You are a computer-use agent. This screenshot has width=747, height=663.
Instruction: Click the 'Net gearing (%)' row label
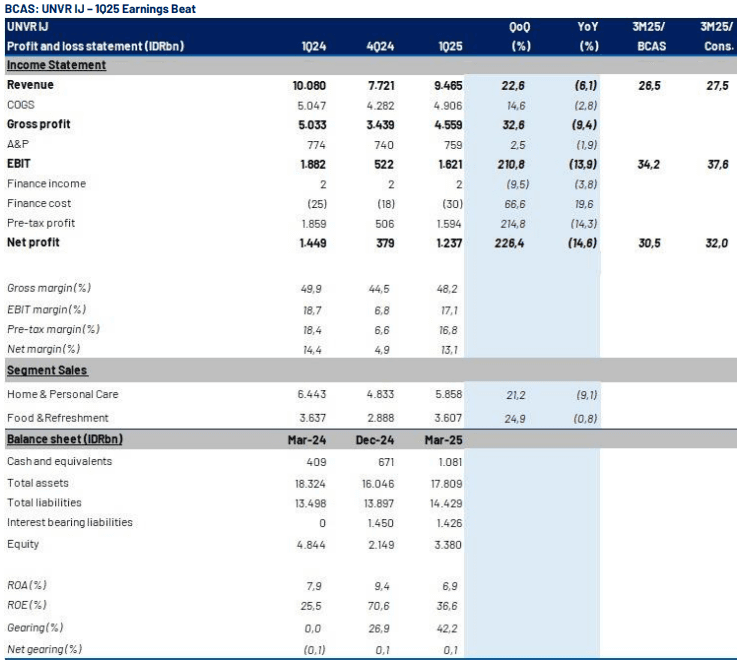(x=44, y=649)
